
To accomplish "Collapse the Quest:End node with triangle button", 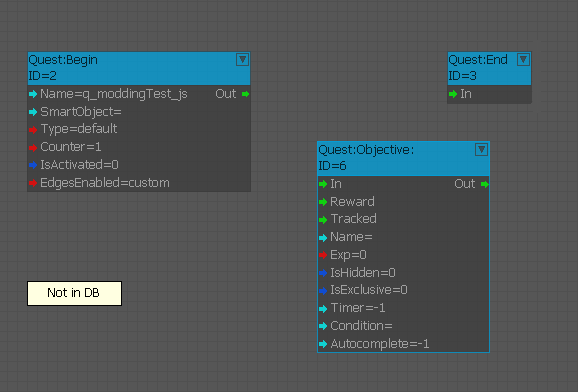I will click(x=523, y=60).
